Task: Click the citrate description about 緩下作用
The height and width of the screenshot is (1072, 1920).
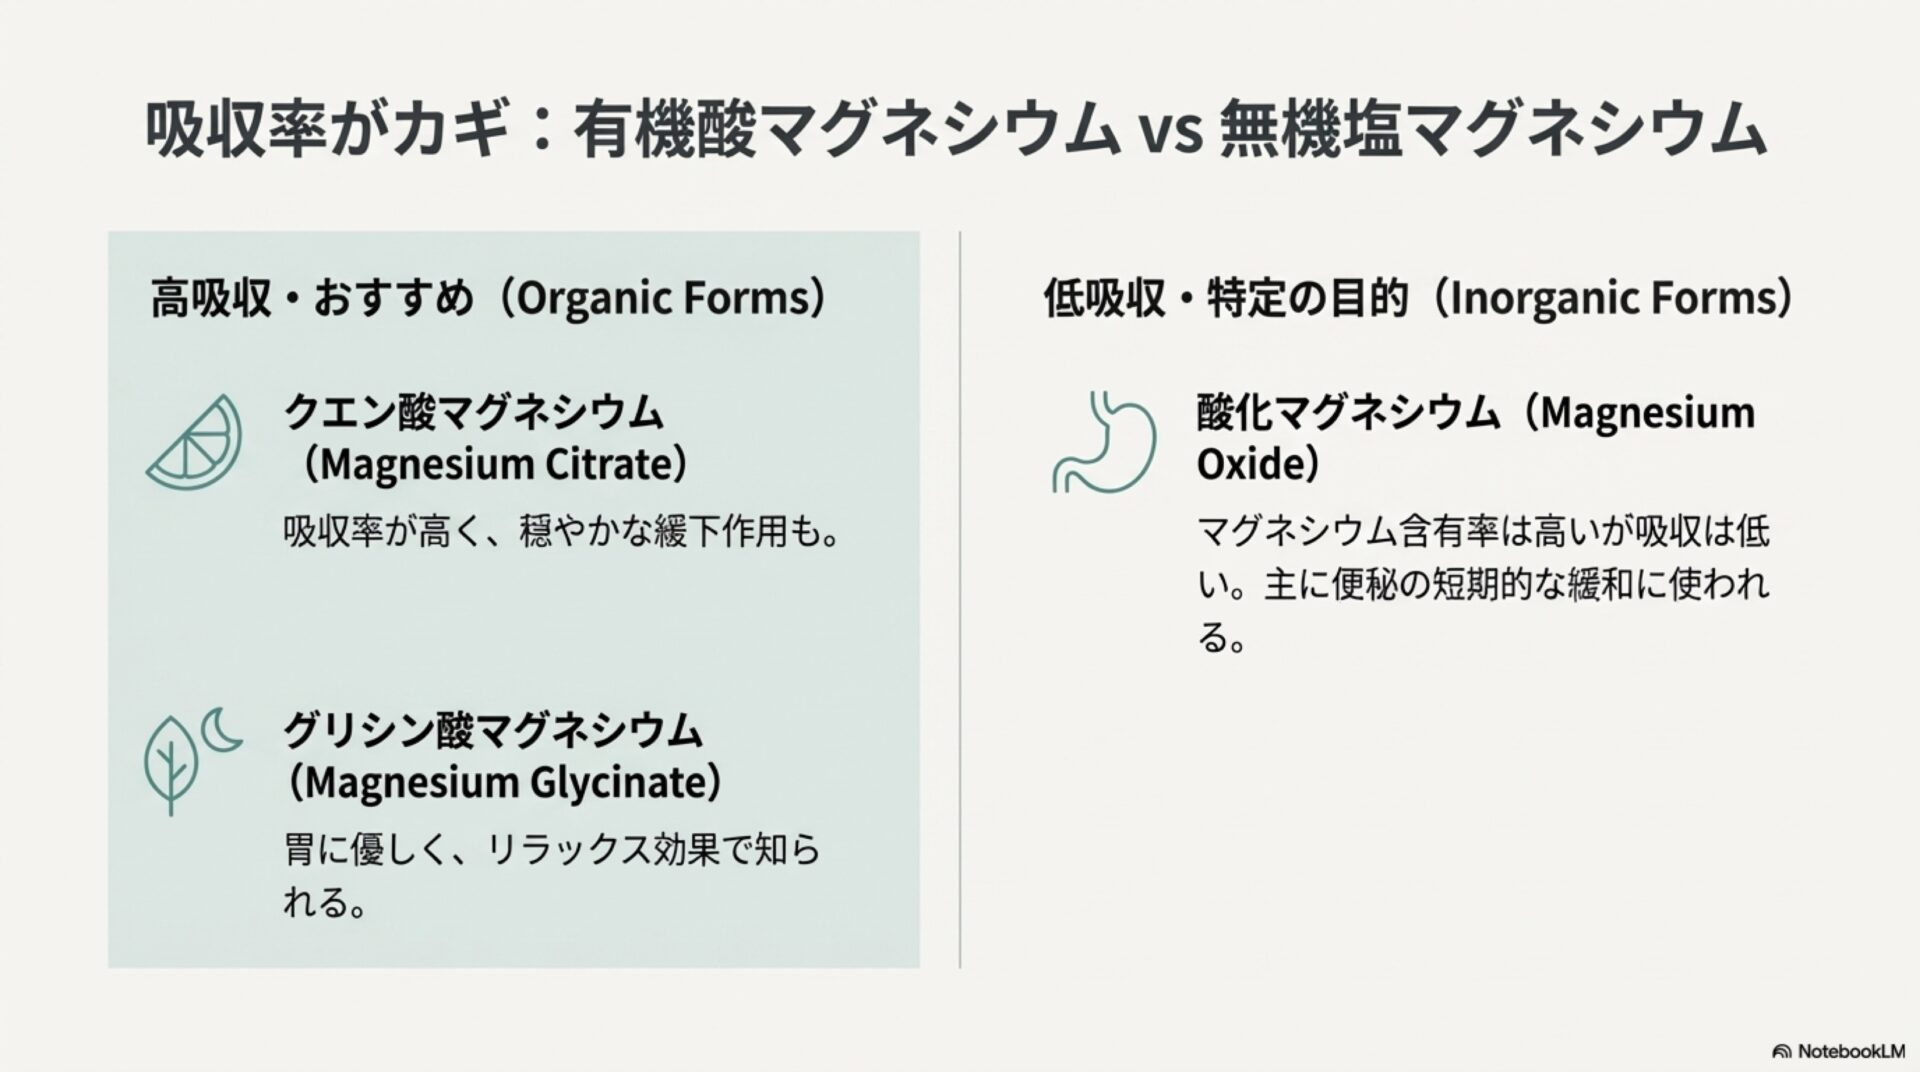Action: 562,531
